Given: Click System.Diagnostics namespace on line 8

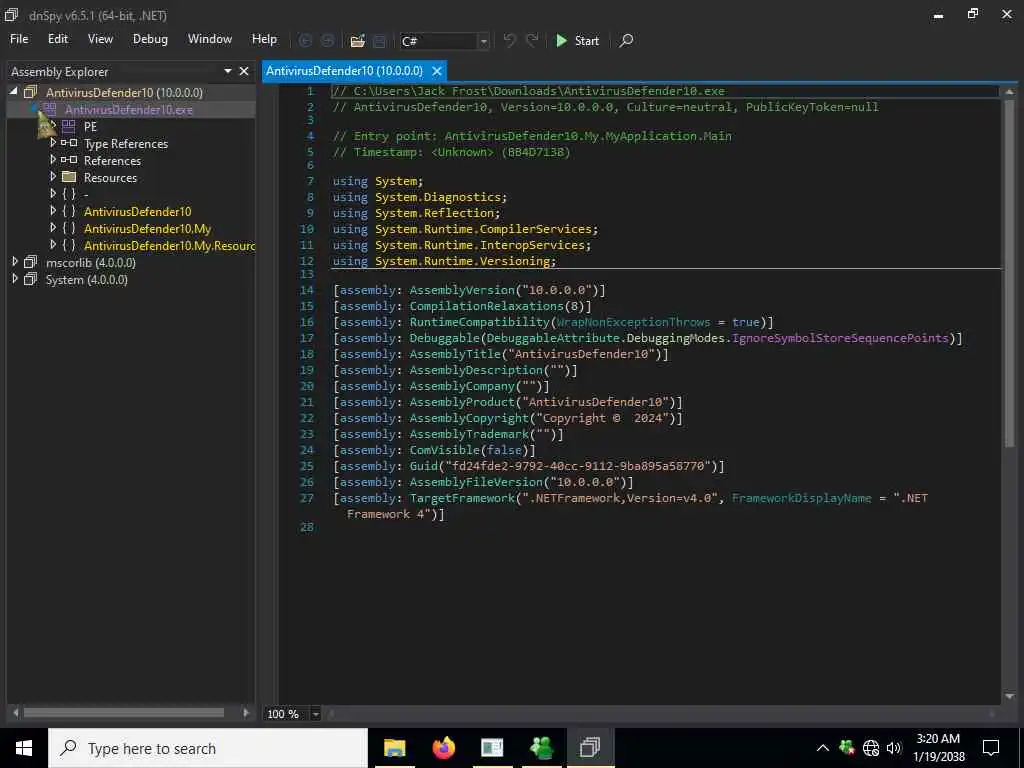Looking at the screenshot, I should (x=438, y=197).
